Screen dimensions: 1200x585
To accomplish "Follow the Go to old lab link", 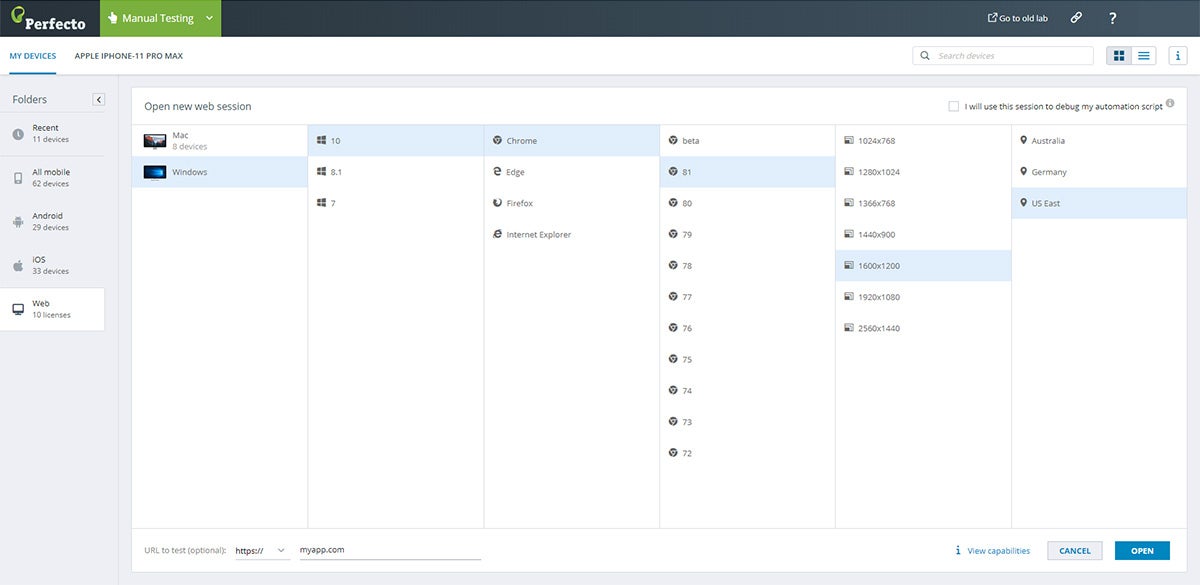I will (1017, 17).
